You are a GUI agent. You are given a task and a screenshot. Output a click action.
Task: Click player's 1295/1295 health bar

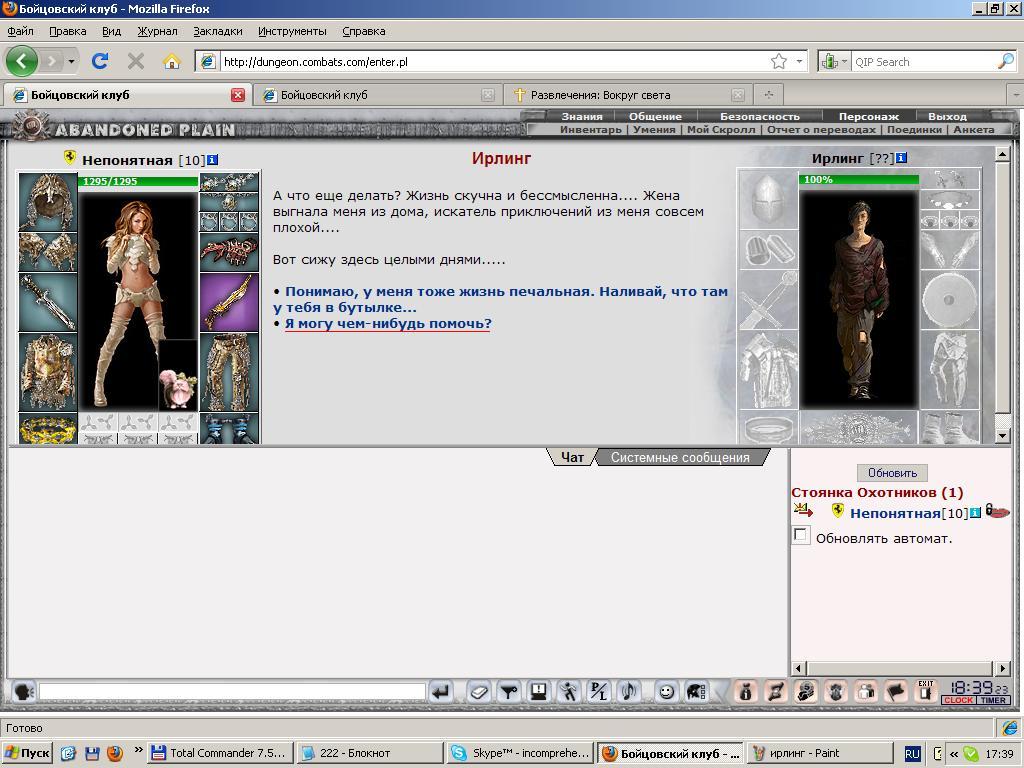pyautogui.click(x=138, y=182)
